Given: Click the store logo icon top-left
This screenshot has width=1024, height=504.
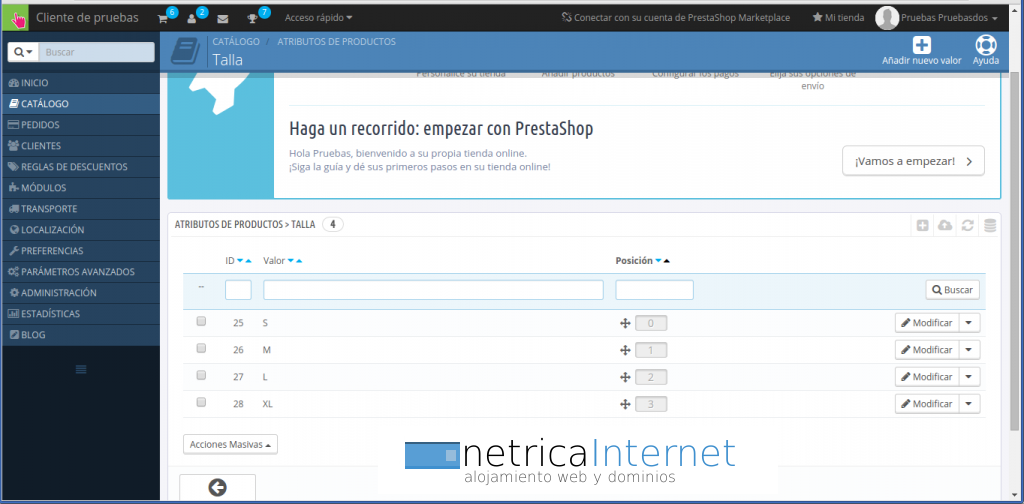Looking at the screenshot, I should pos(16,18).
